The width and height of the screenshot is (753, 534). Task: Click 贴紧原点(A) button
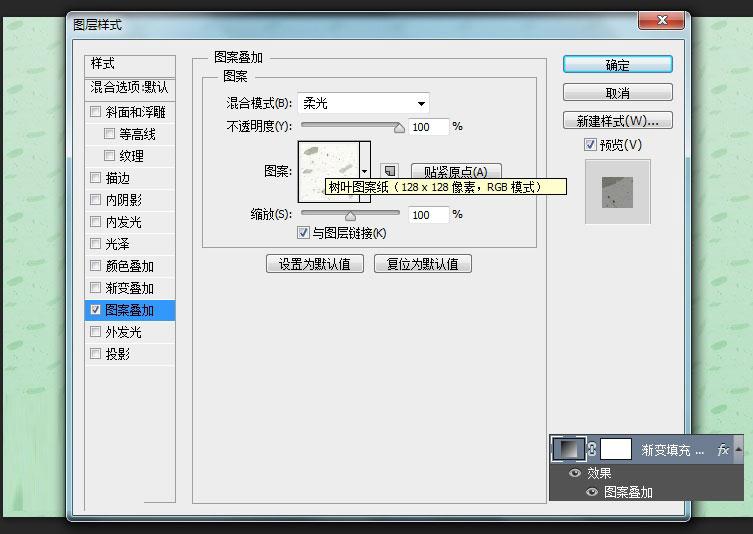(x=456, y=171)
